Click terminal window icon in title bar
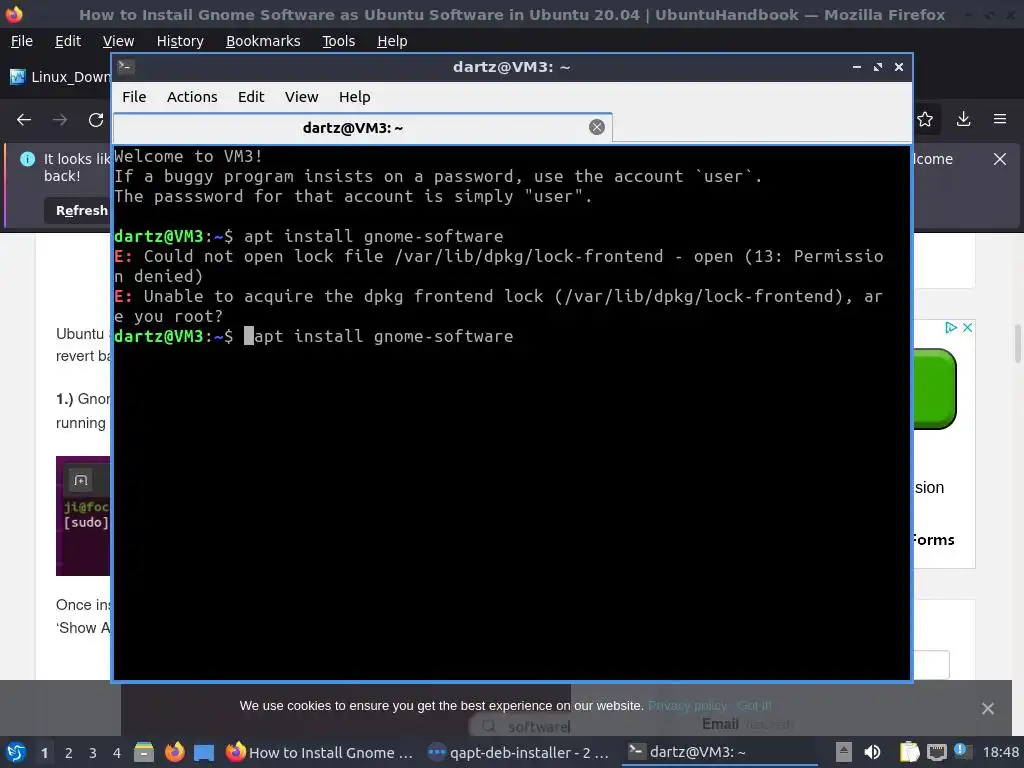The width and height of the screenshot is (1024, 768). click(x=126, y=67)
